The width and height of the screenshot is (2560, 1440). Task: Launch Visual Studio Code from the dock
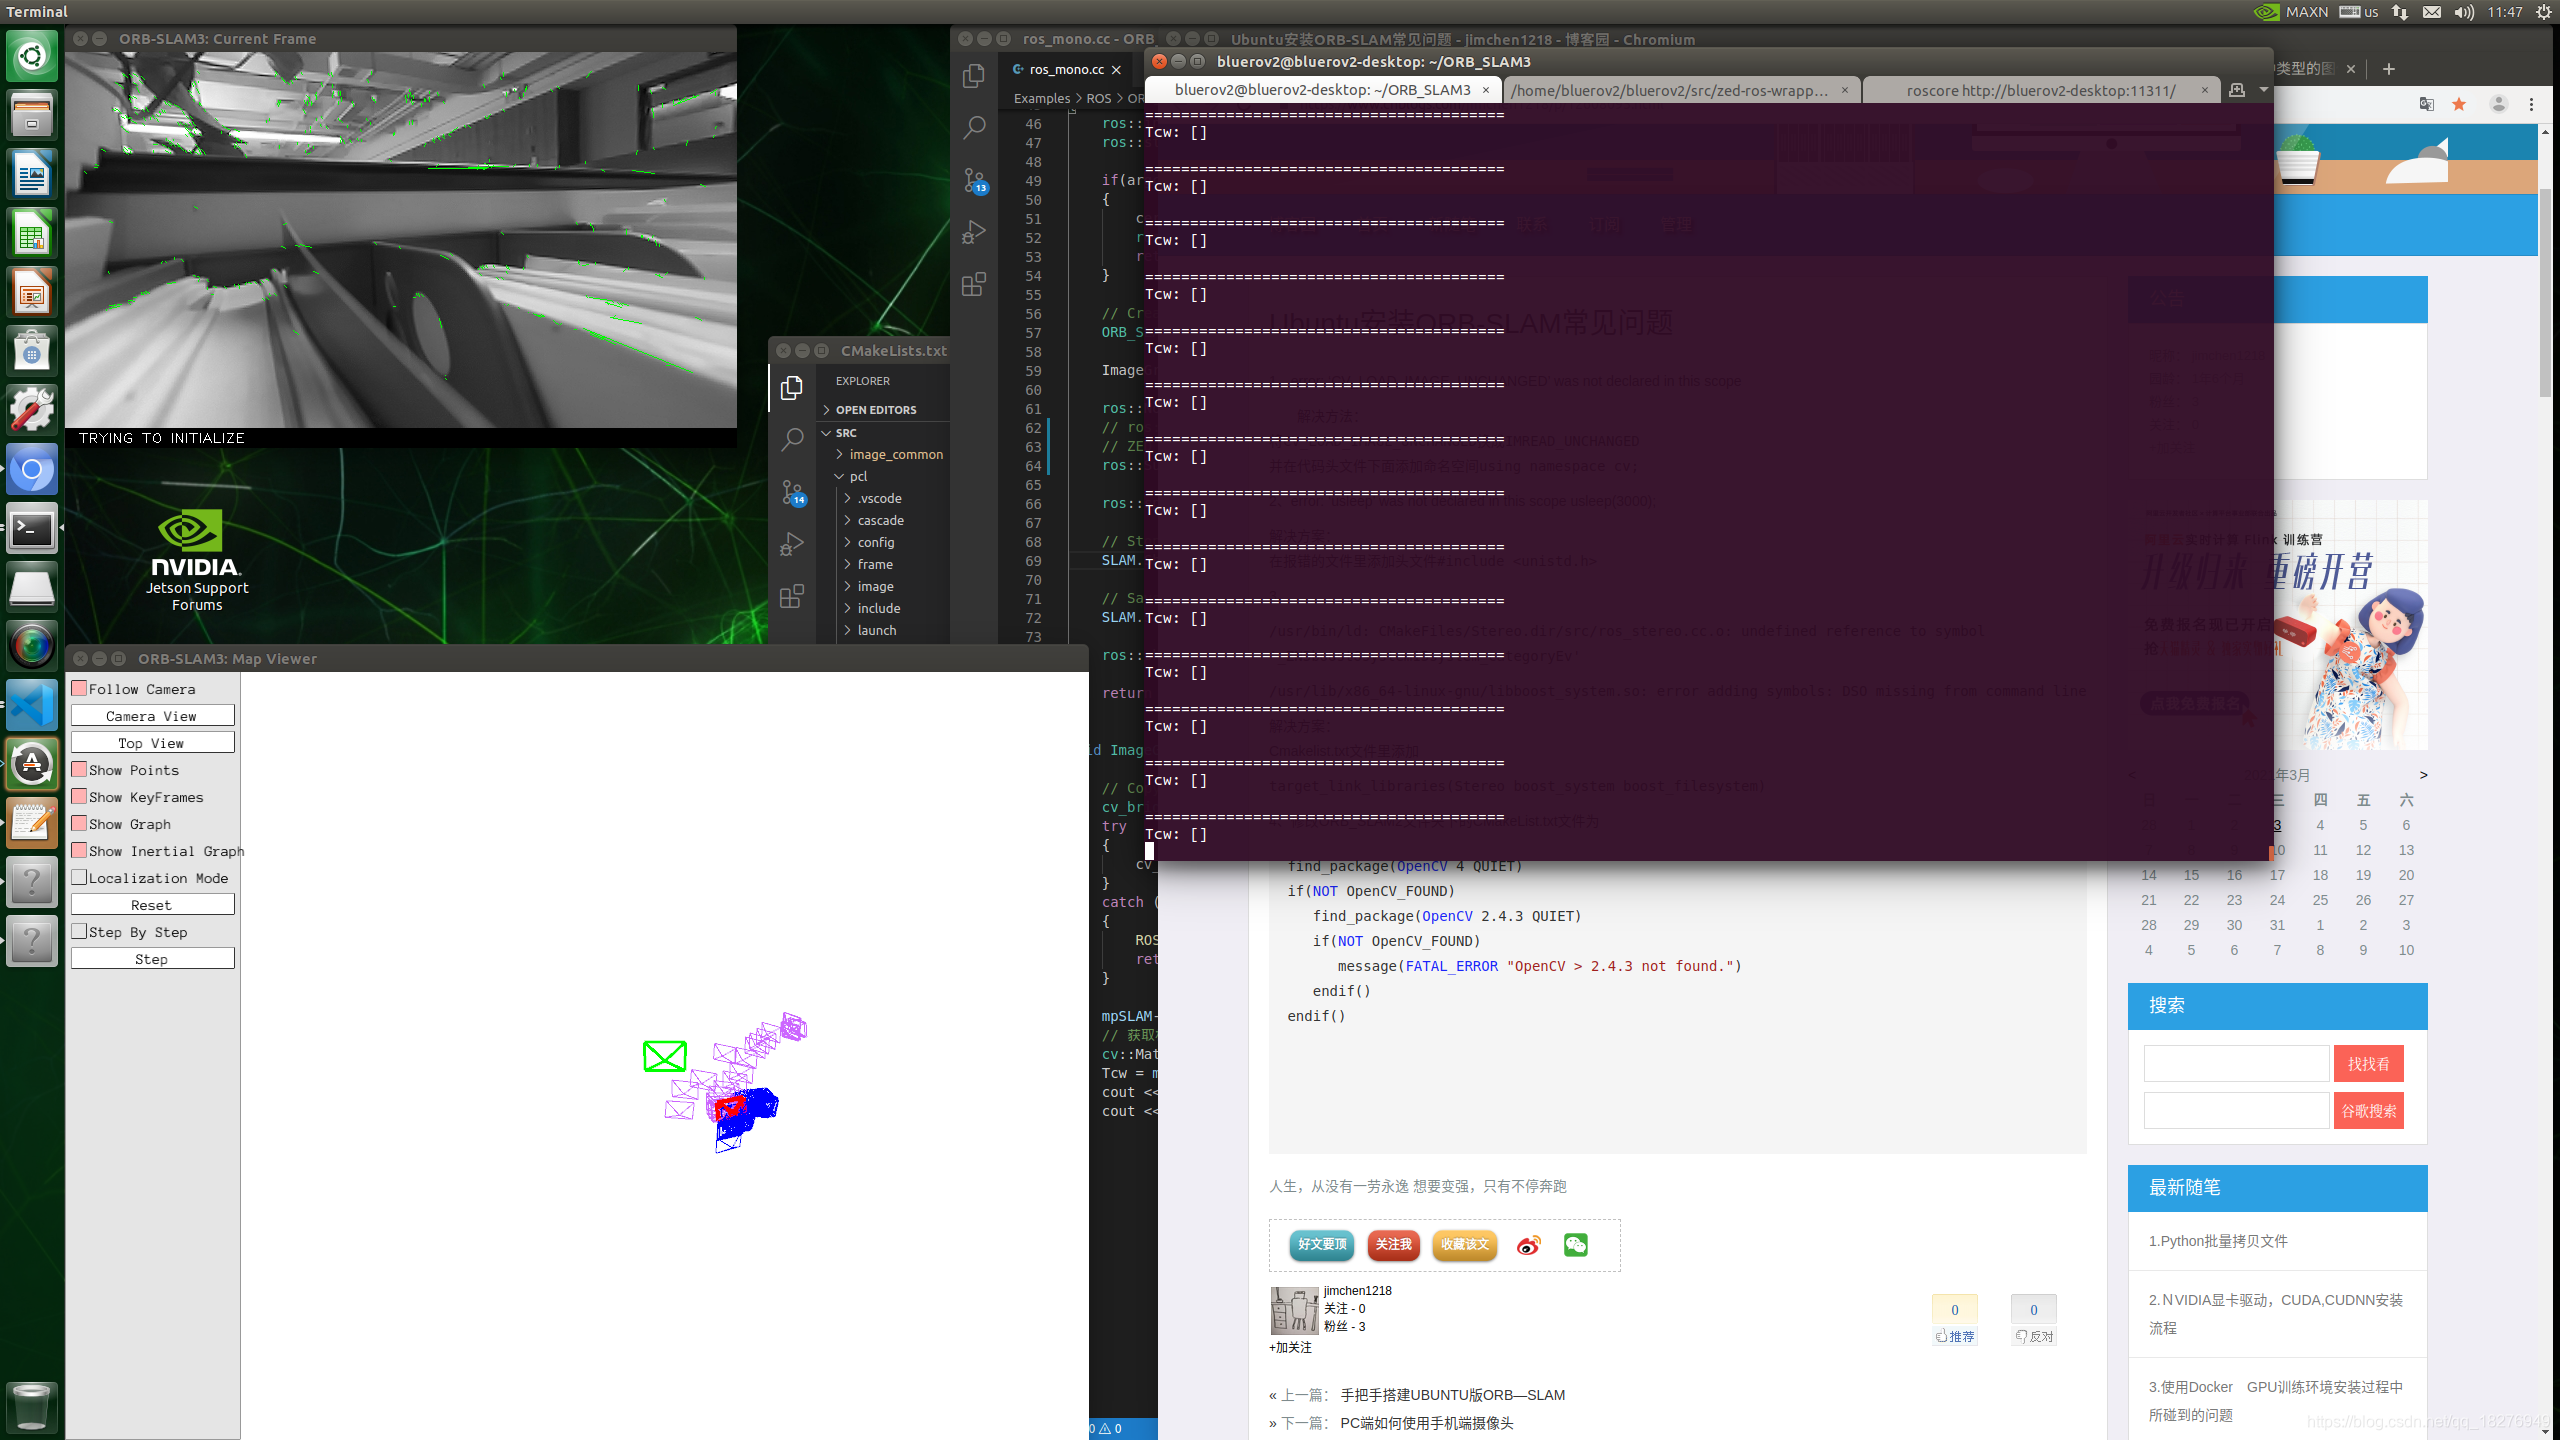click(32, 706)
